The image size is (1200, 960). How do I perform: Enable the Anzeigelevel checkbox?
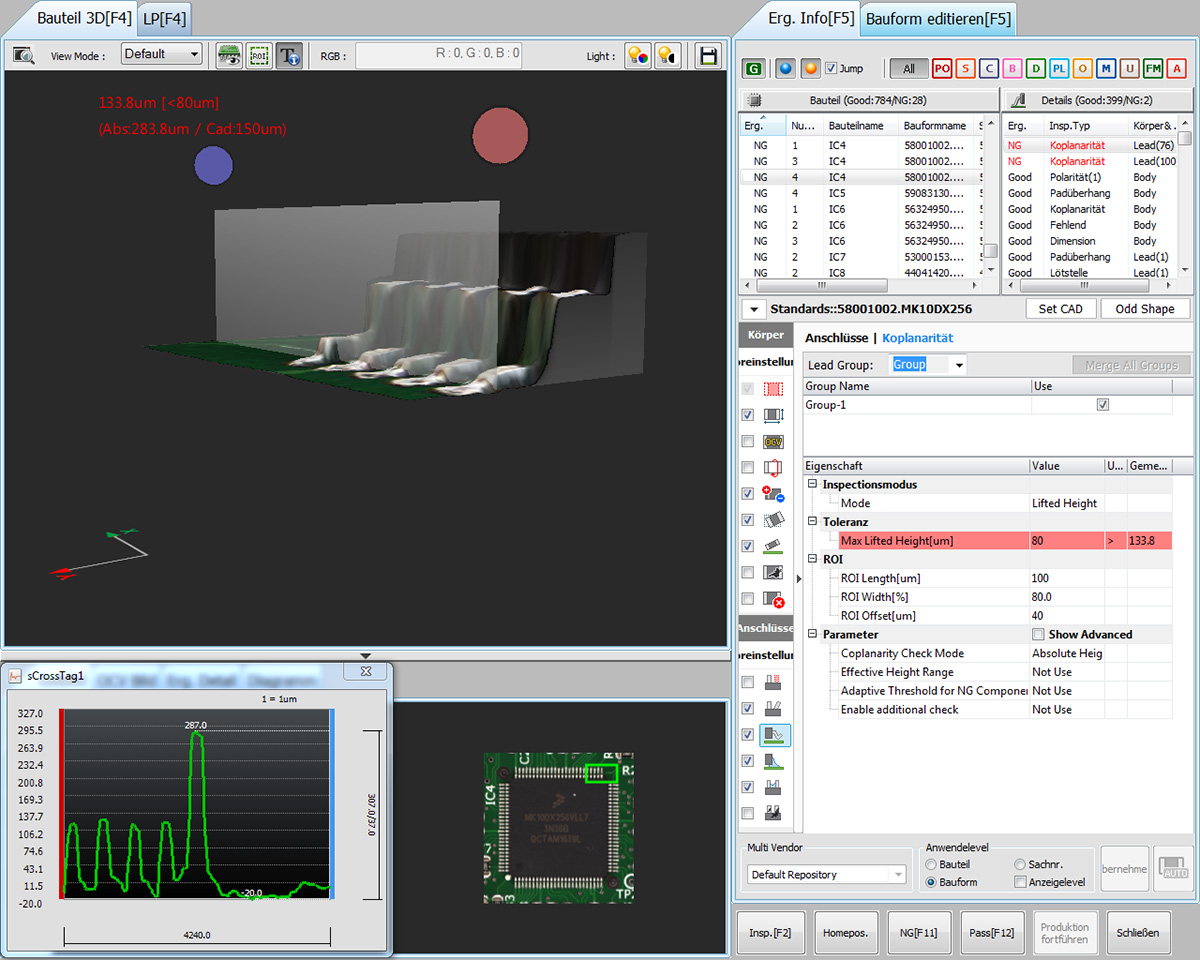pos(1019,882)
